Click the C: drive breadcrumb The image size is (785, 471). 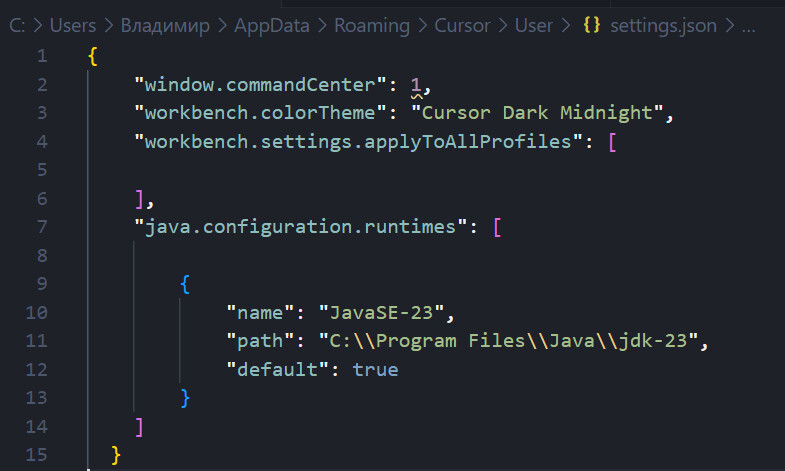pyautogui.click(x=17, y=26)
